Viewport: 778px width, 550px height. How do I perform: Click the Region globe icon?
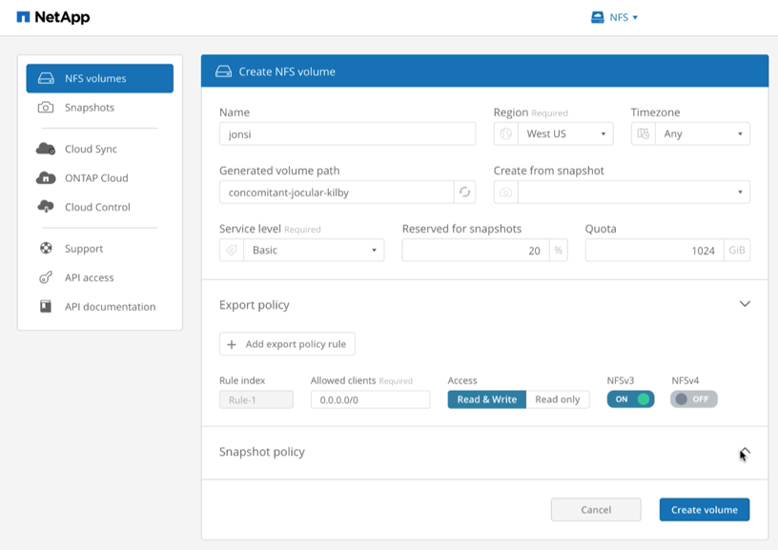(506, 134)
